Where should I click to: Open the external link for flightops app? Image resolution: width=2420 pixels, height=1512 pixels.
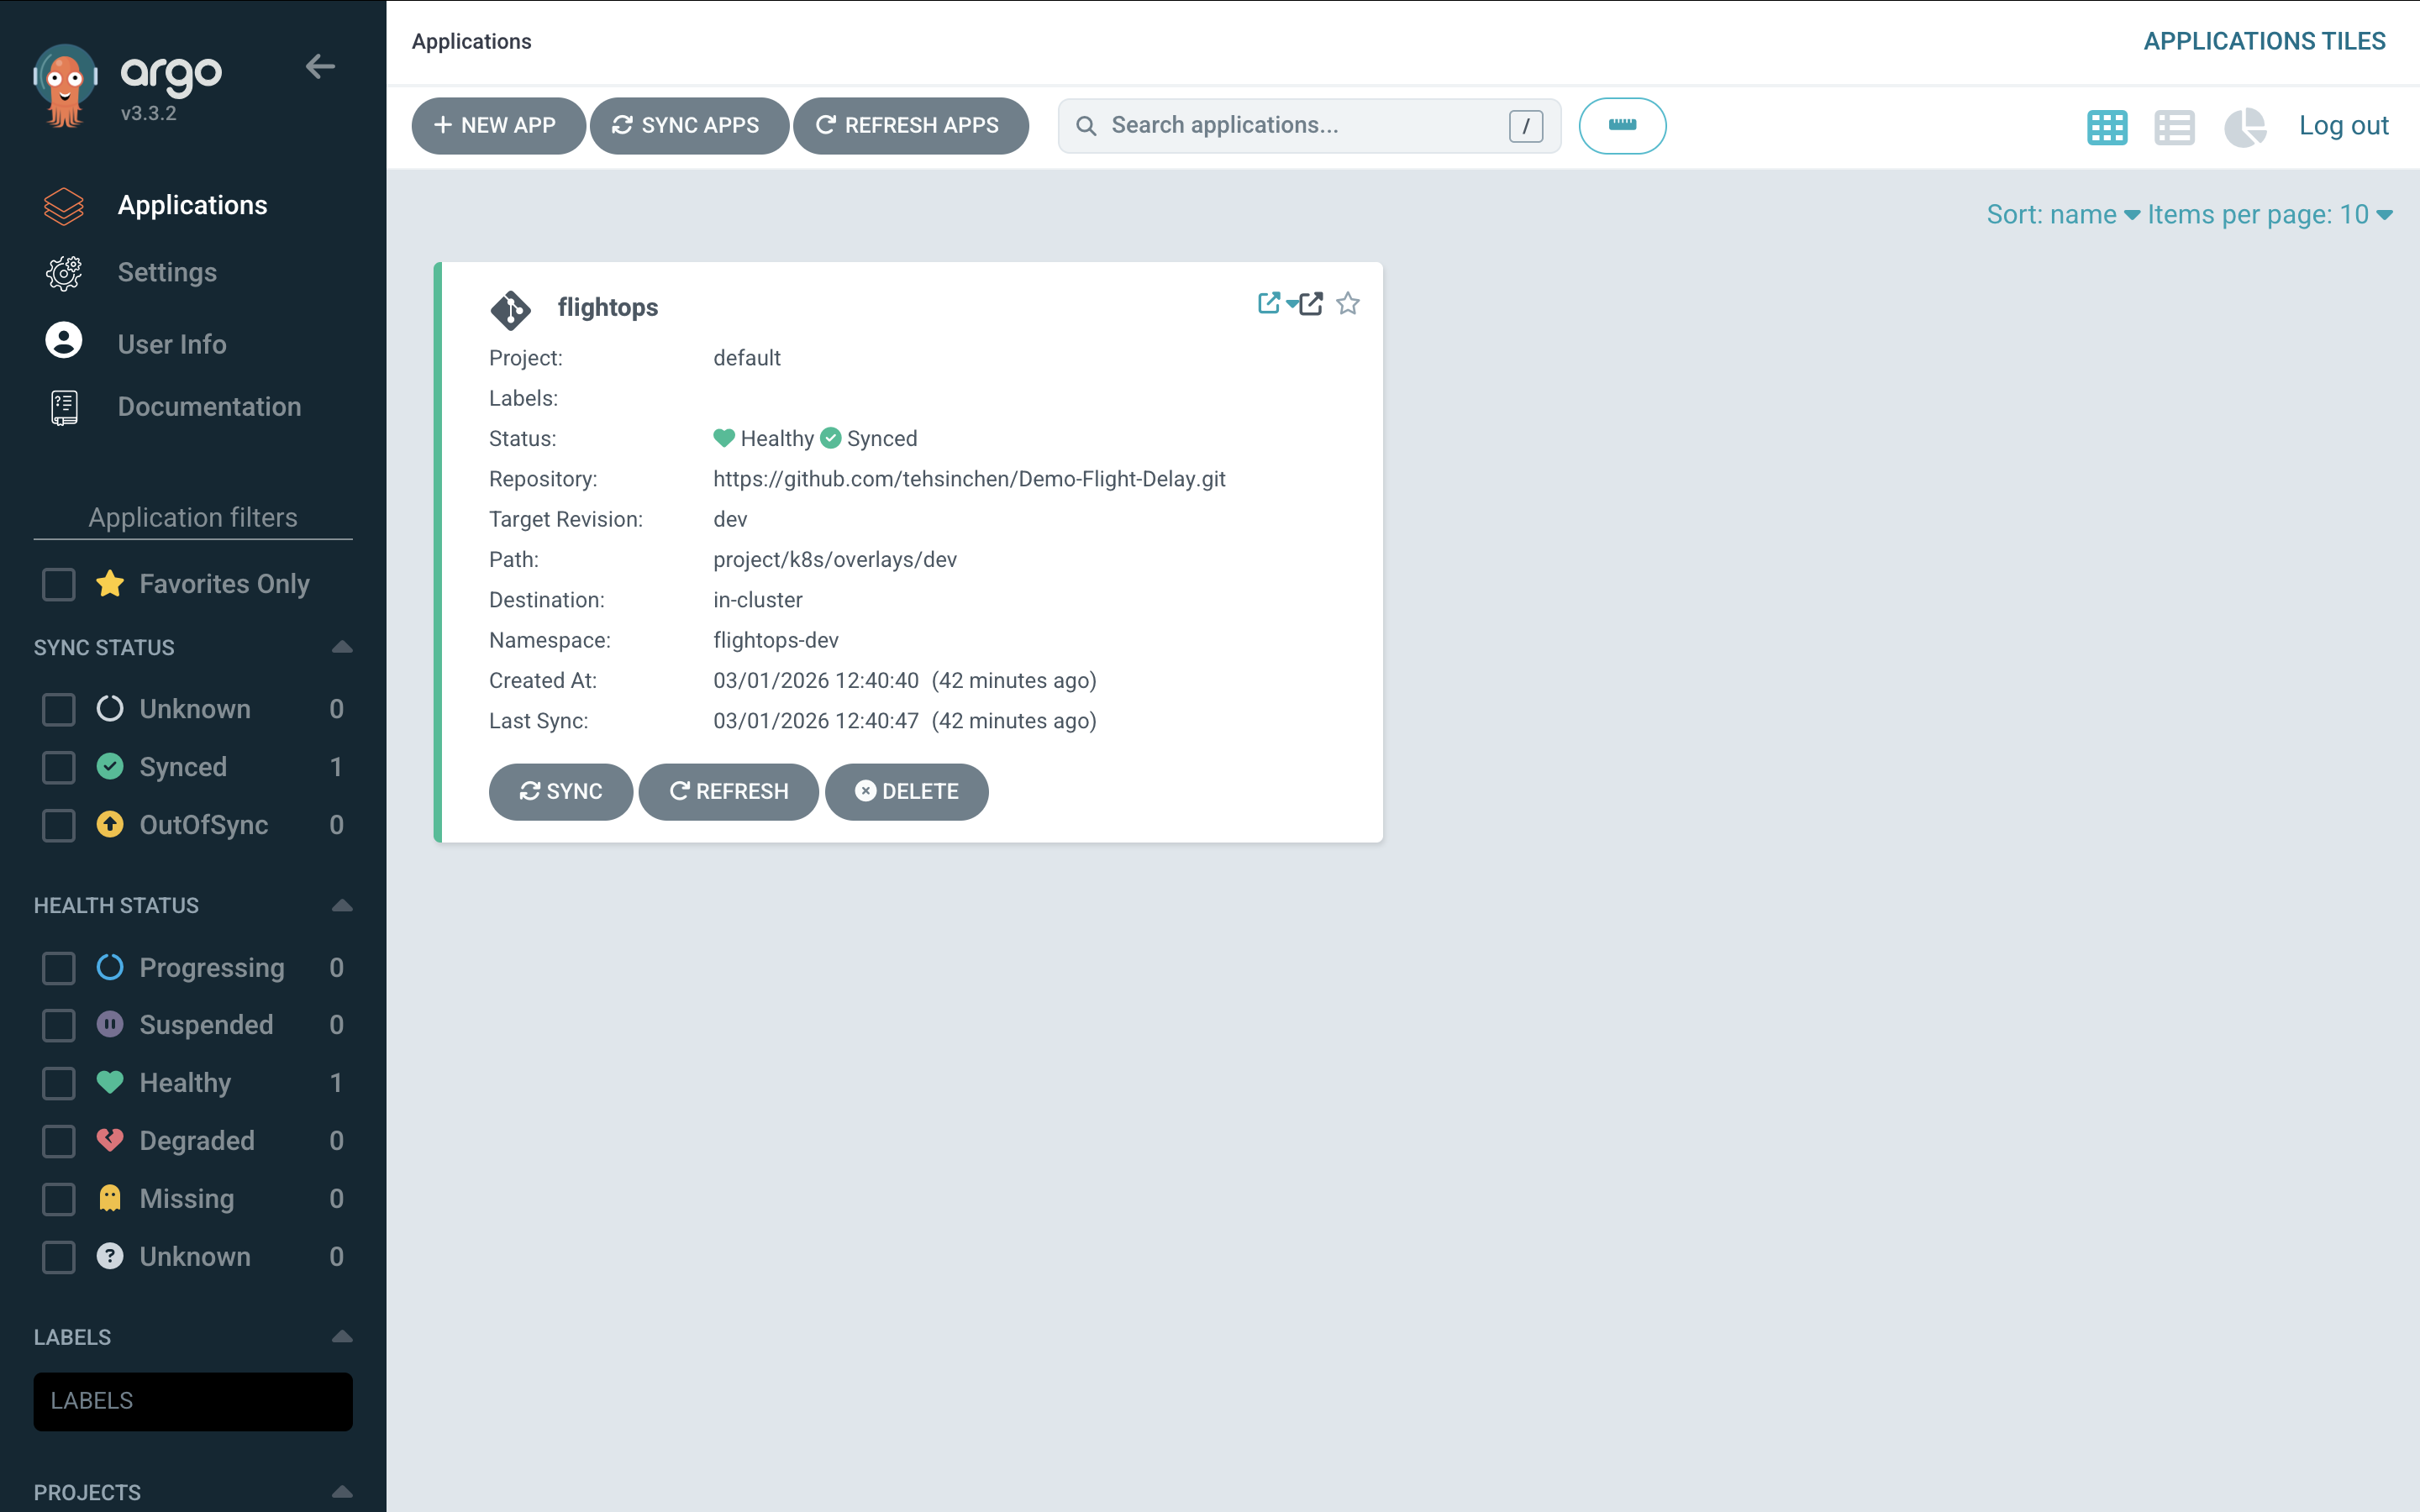click(x=1268, y=303)
